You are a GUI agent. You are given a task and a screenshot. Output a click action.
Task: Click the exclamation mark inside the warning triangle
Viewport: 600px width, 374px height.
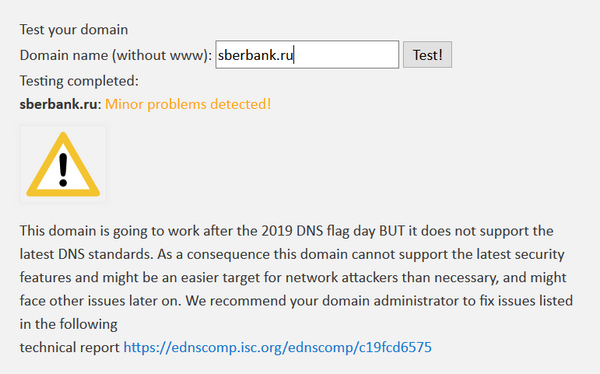pos(63,170)
